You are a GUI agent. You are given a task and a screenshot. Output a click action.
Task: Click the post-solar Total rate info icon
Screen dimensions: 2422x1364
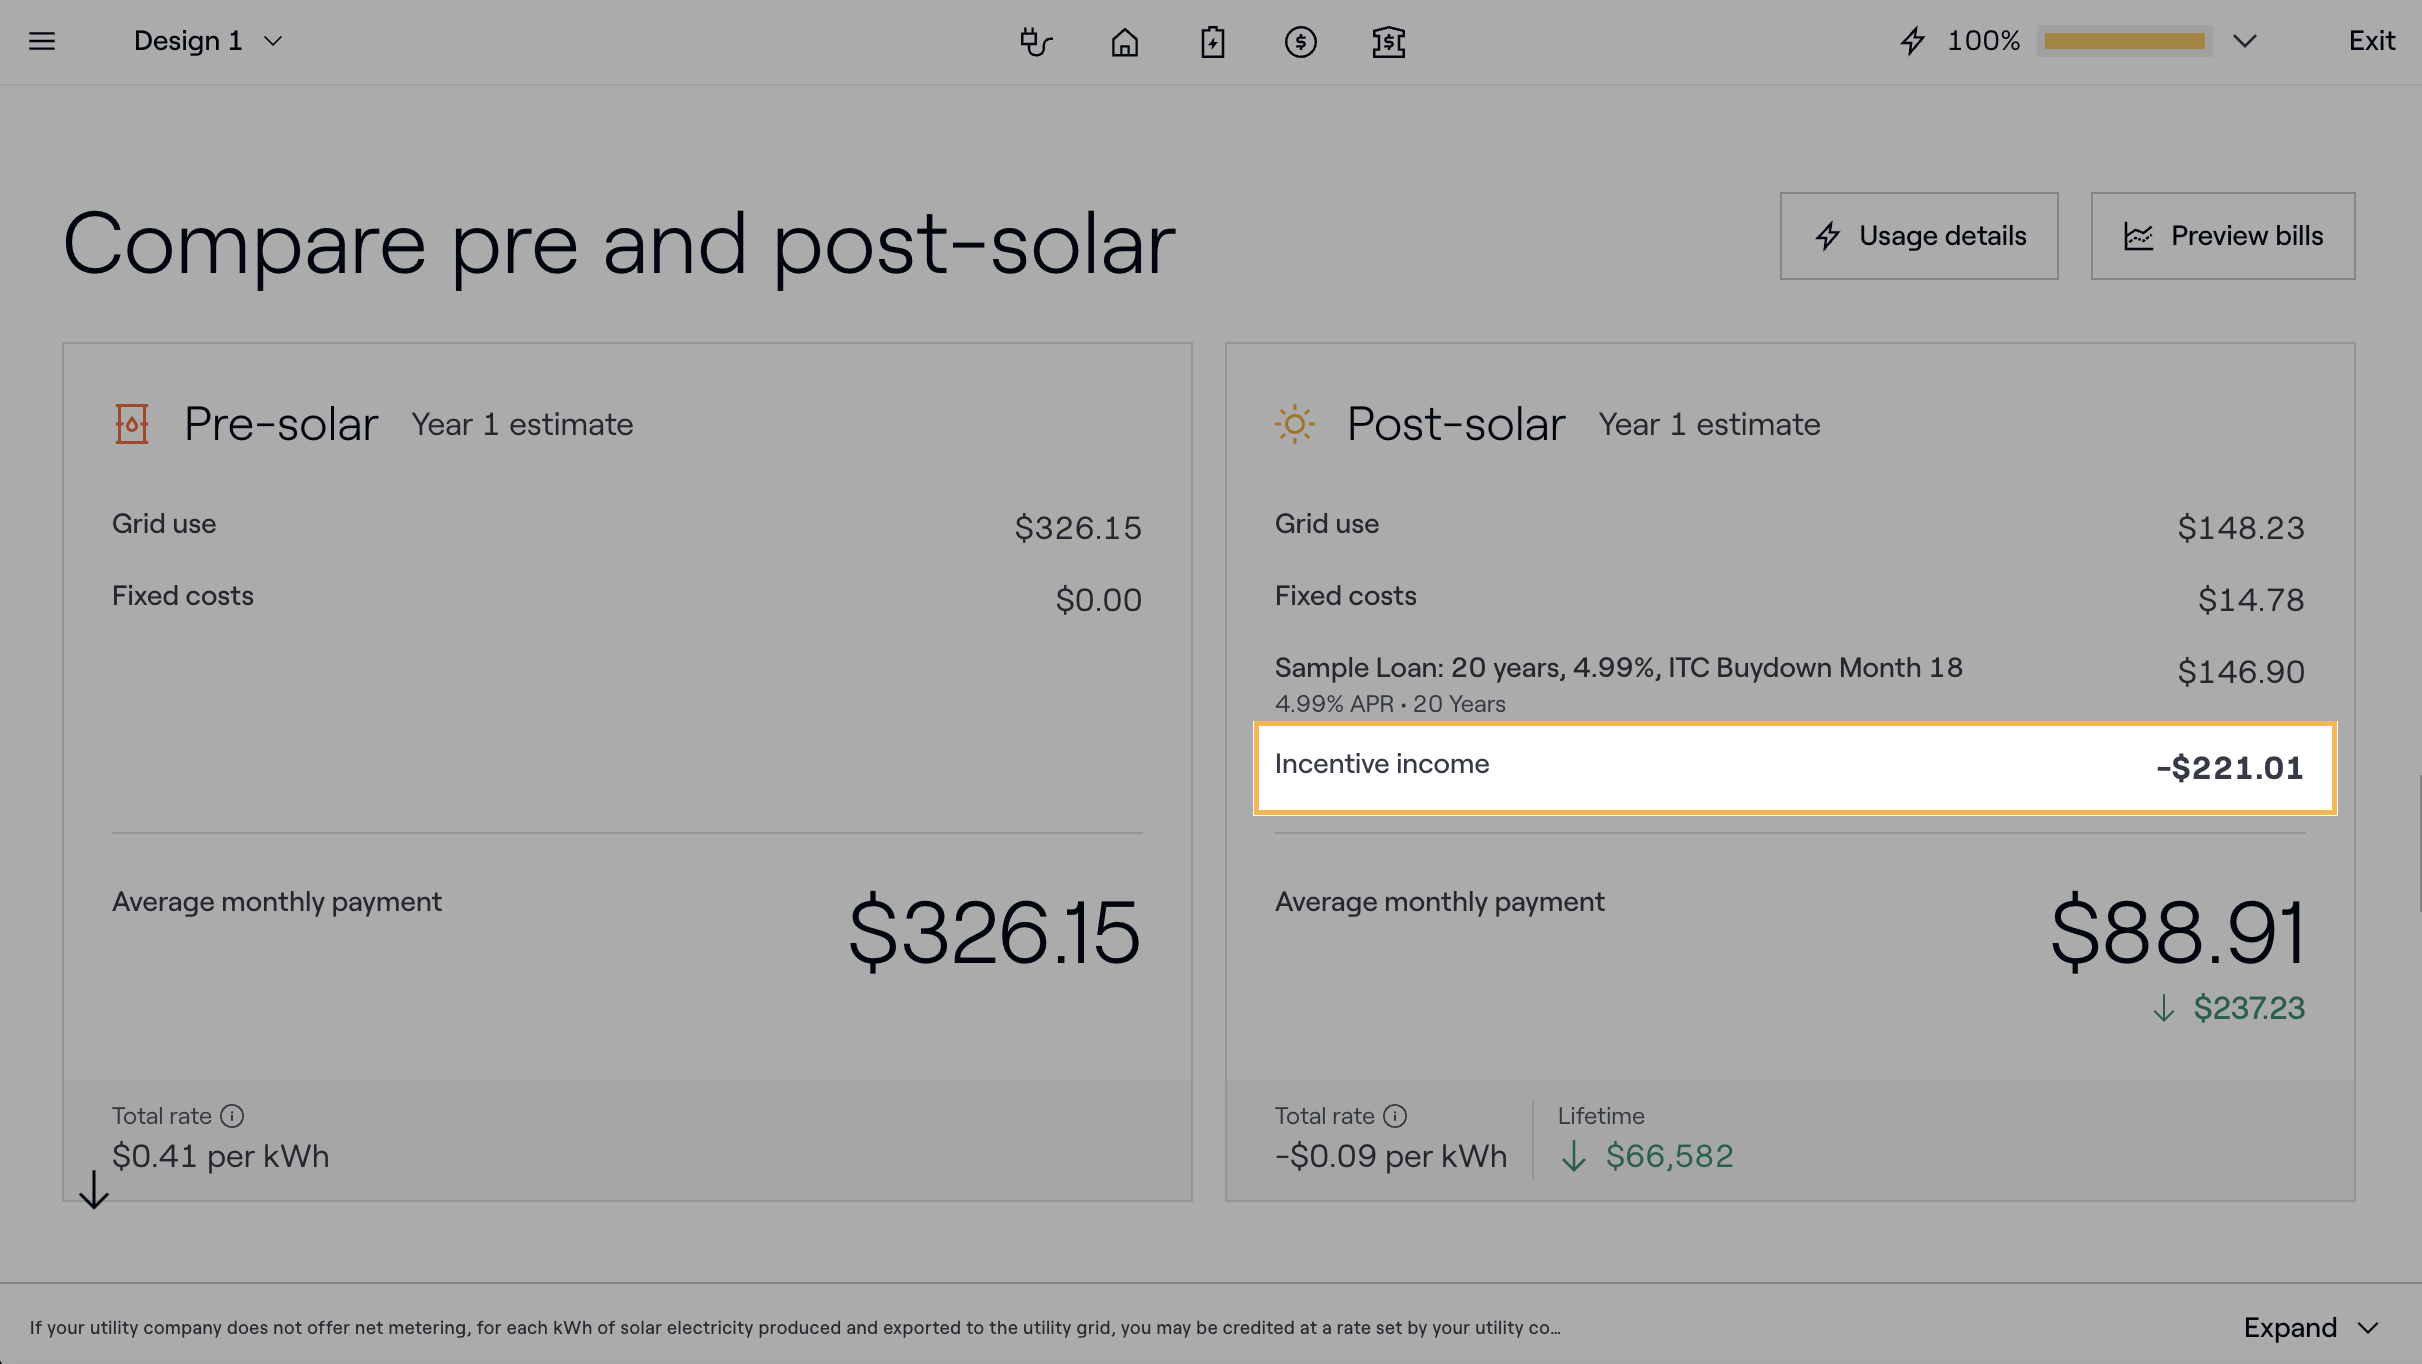pyautogui.click(x=1395, y=1116)
